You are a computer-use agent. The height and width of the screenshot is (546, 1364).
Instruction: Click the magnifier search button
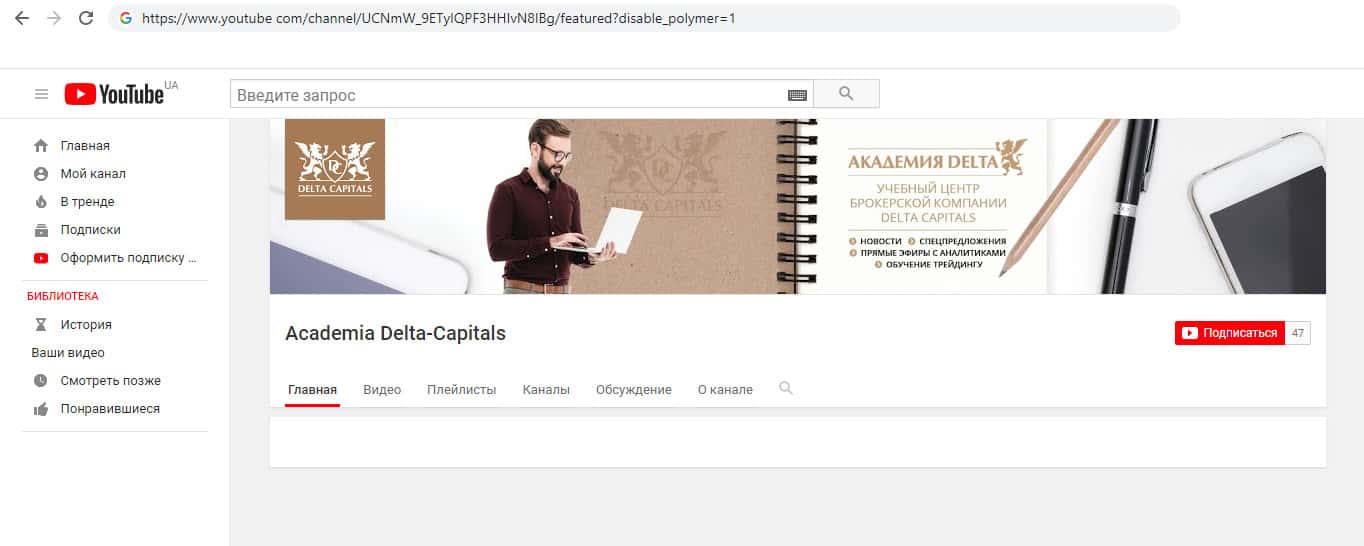[x=846, y=94]
